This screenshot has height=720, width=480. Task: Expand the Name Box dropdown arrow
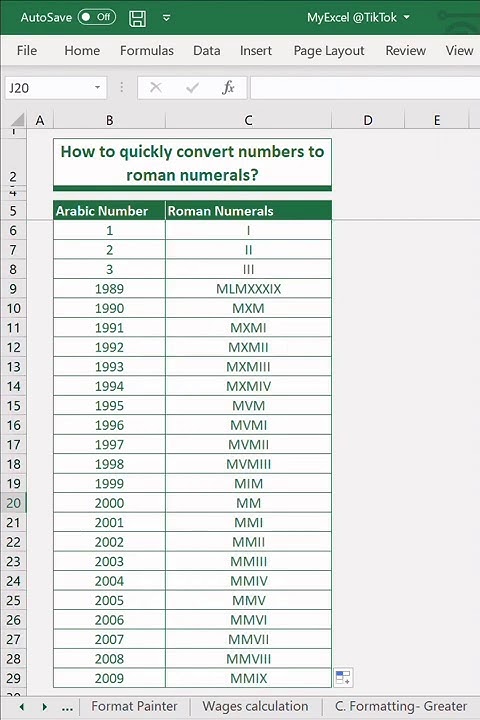pyautogui.click(x=97, y=88)
